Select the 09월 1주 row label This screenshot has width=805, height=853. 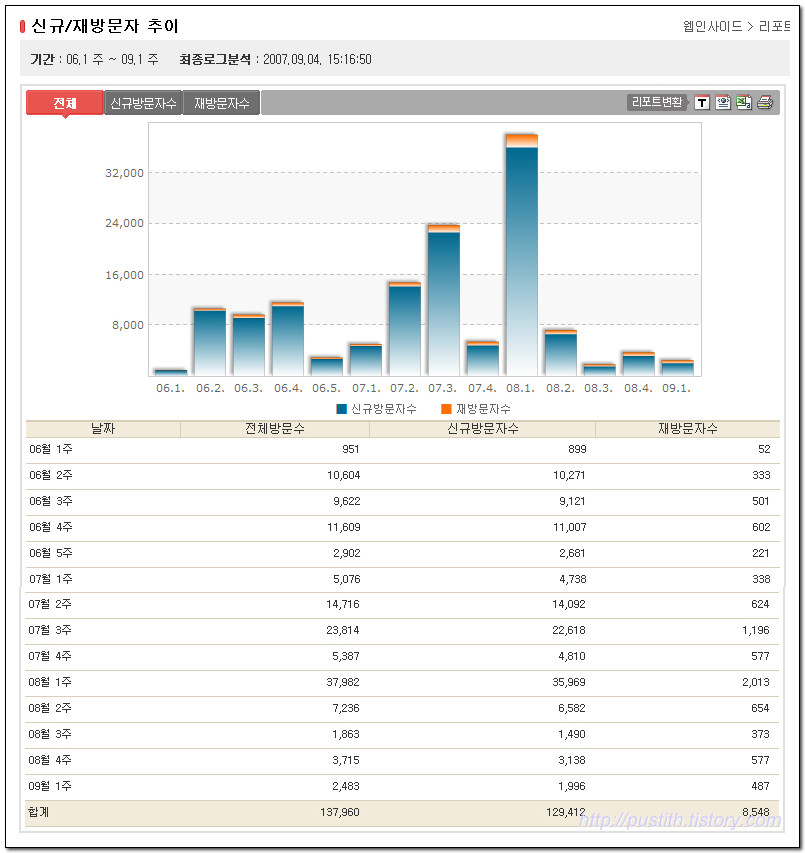pyautogui.click(x=50, y=787)
